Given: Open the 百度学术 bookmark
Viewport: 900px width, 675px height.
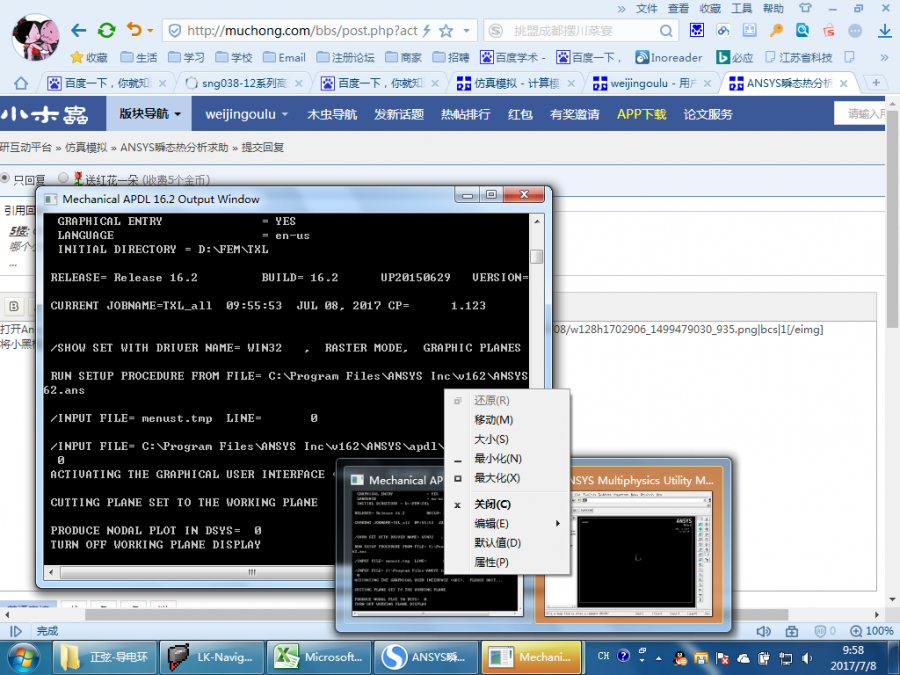Looking at the screenshot, I should (x=513, y=57).
